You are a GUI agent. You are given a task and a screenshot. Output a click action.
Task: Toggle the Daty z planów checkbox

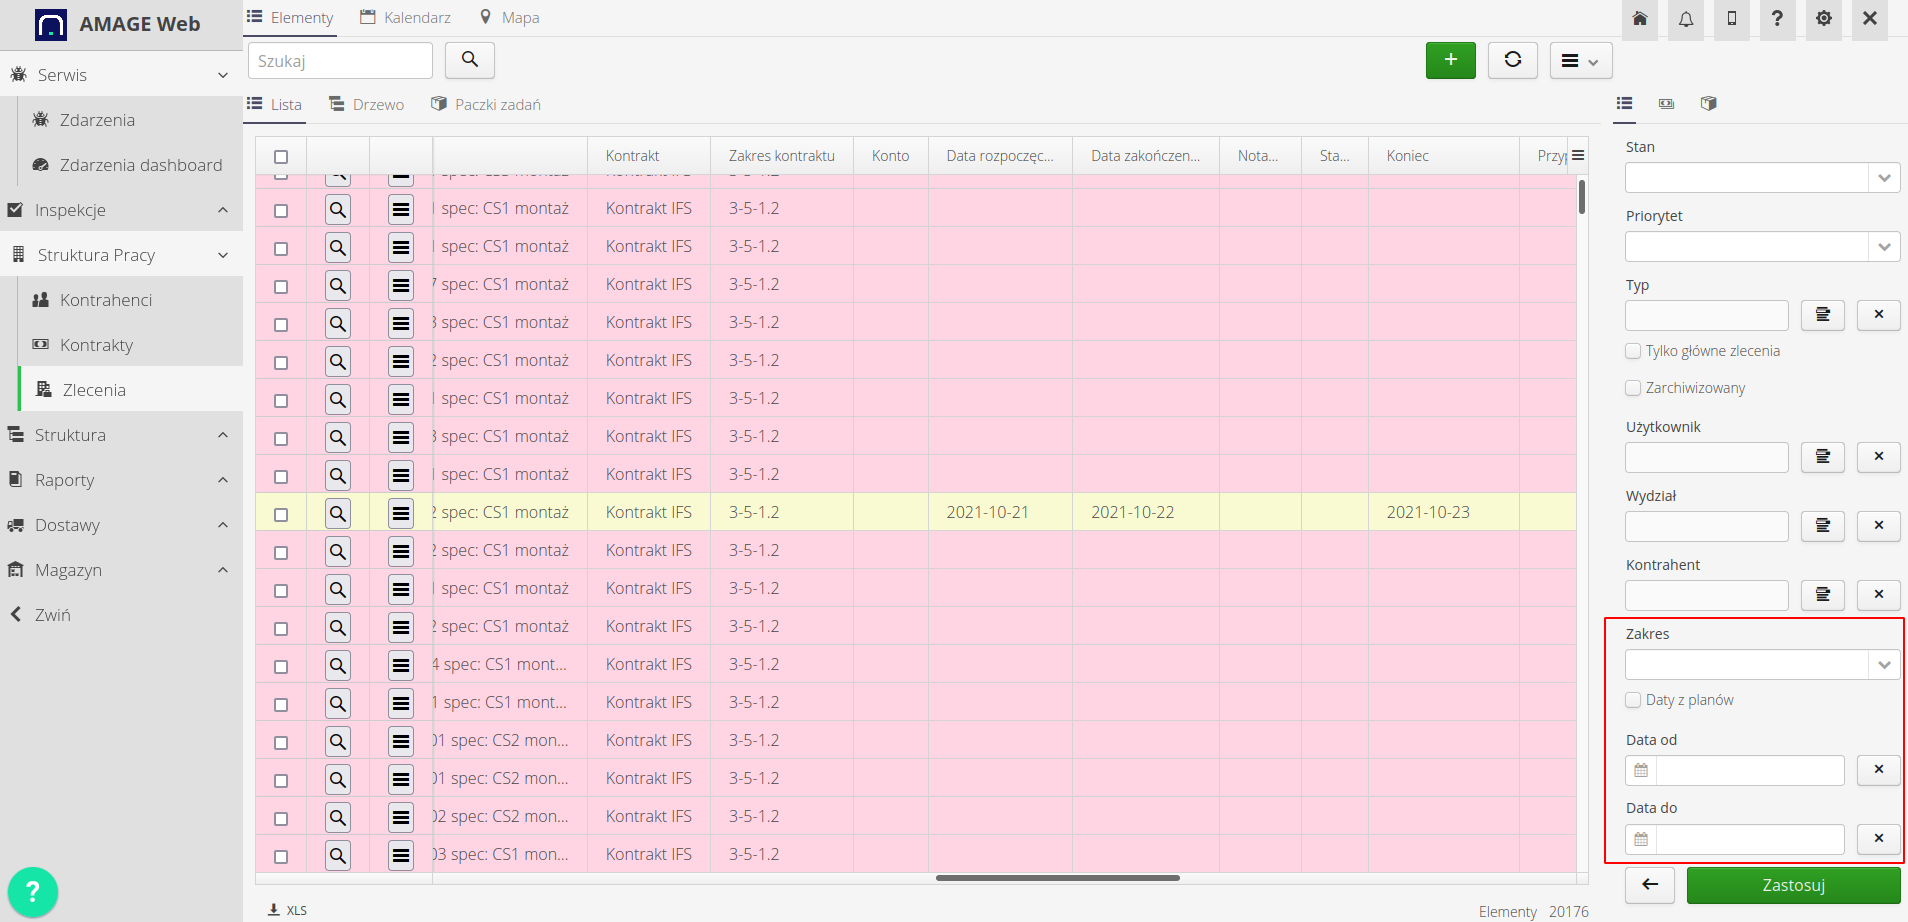click(x=1633, y=699)
